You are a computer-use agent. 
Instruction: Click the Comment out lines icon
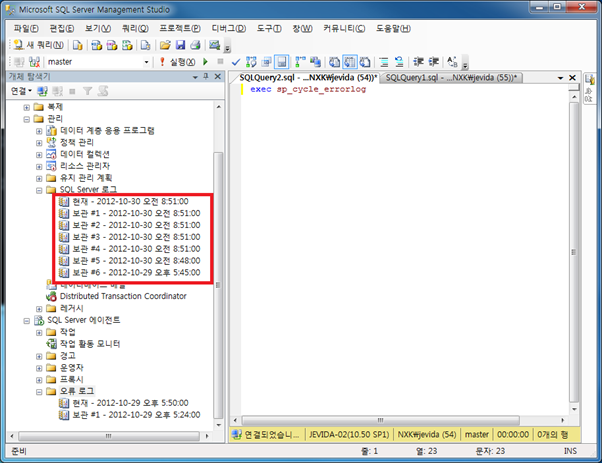click(x=384, y=62)
